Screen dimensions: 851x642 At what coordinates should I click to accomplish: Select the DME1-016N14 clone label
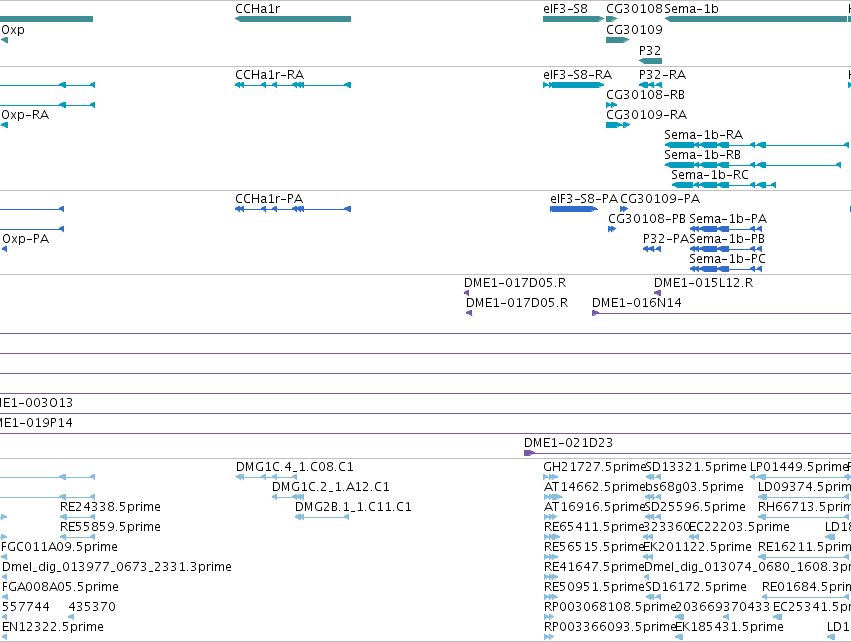coord(637,303)
